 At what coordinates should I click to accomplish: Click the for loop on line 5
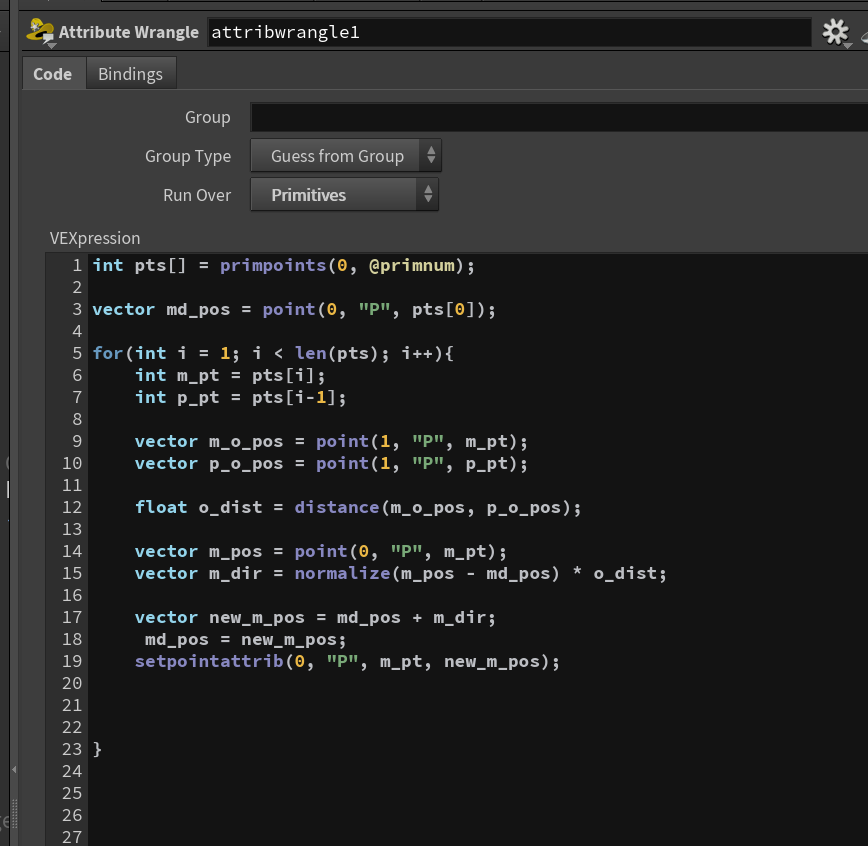coord(272,353)
